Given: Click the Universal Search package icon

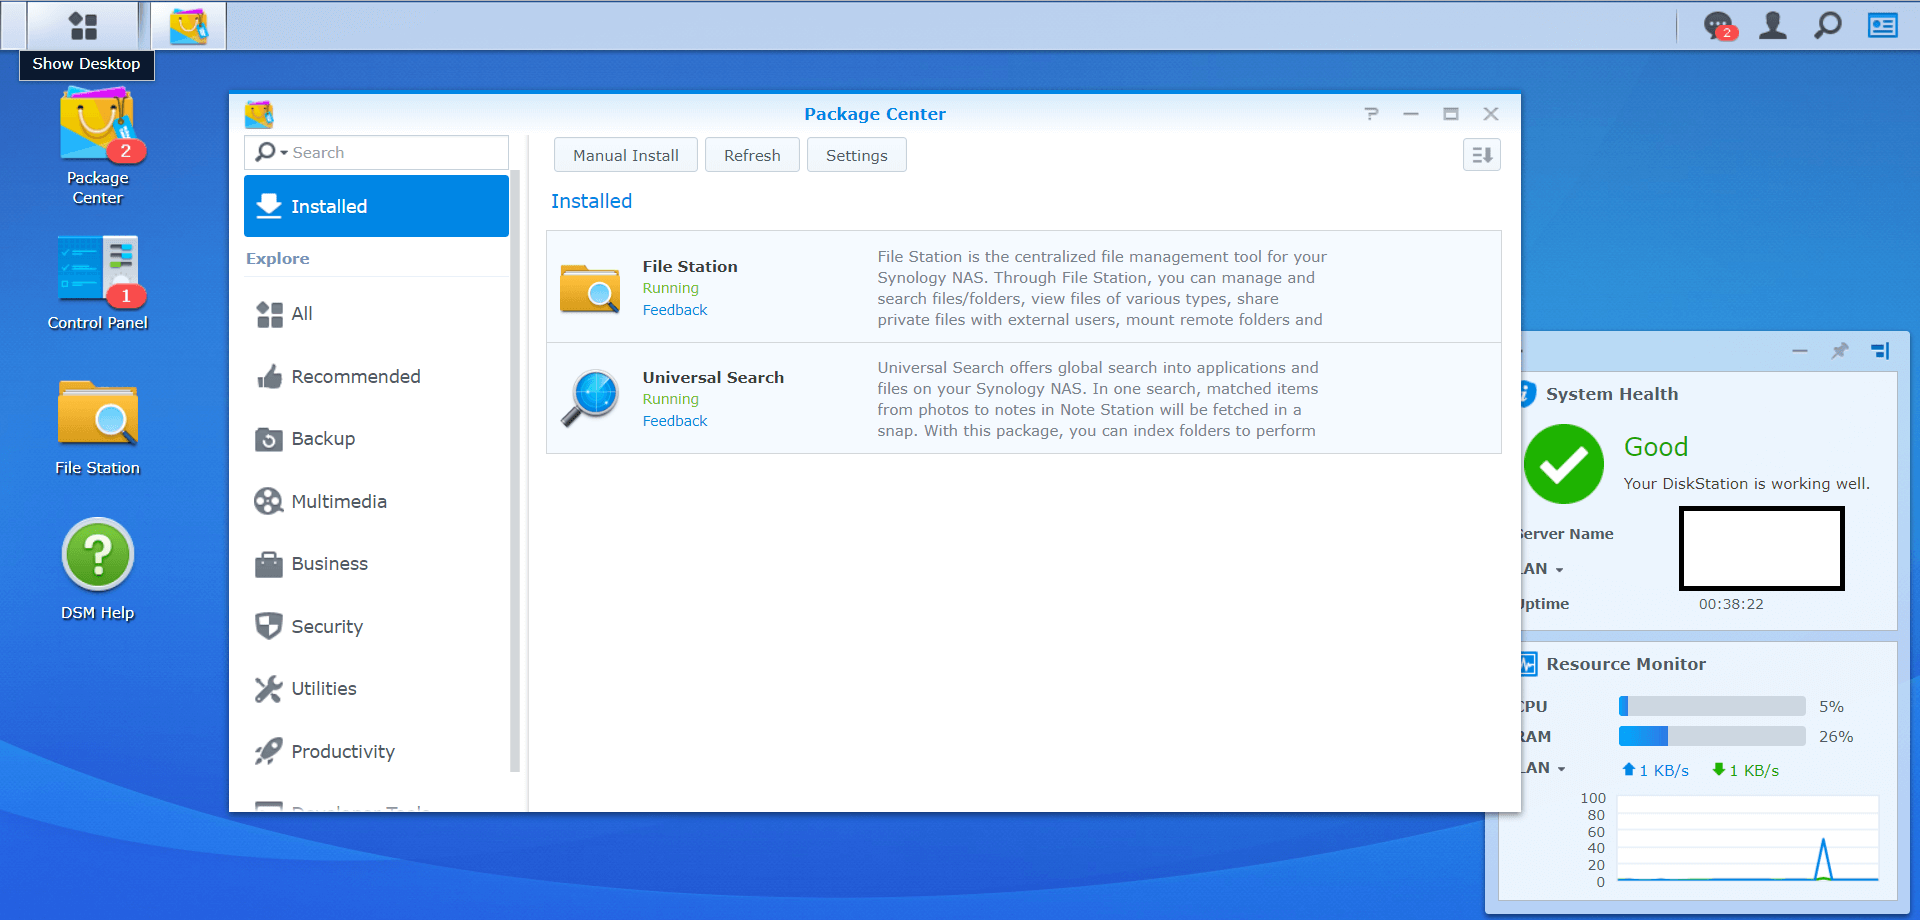Looking at the screenshot, I should [590, 398].
